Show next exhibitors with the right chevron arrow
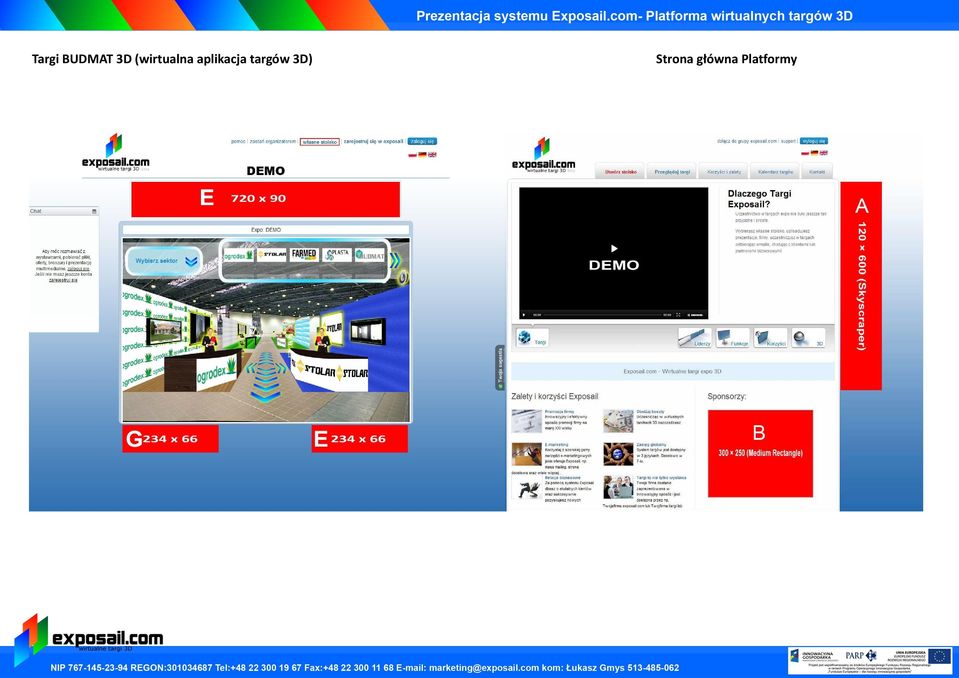The height and width of the screenshot is (678, 959). [x=395, y=260]
